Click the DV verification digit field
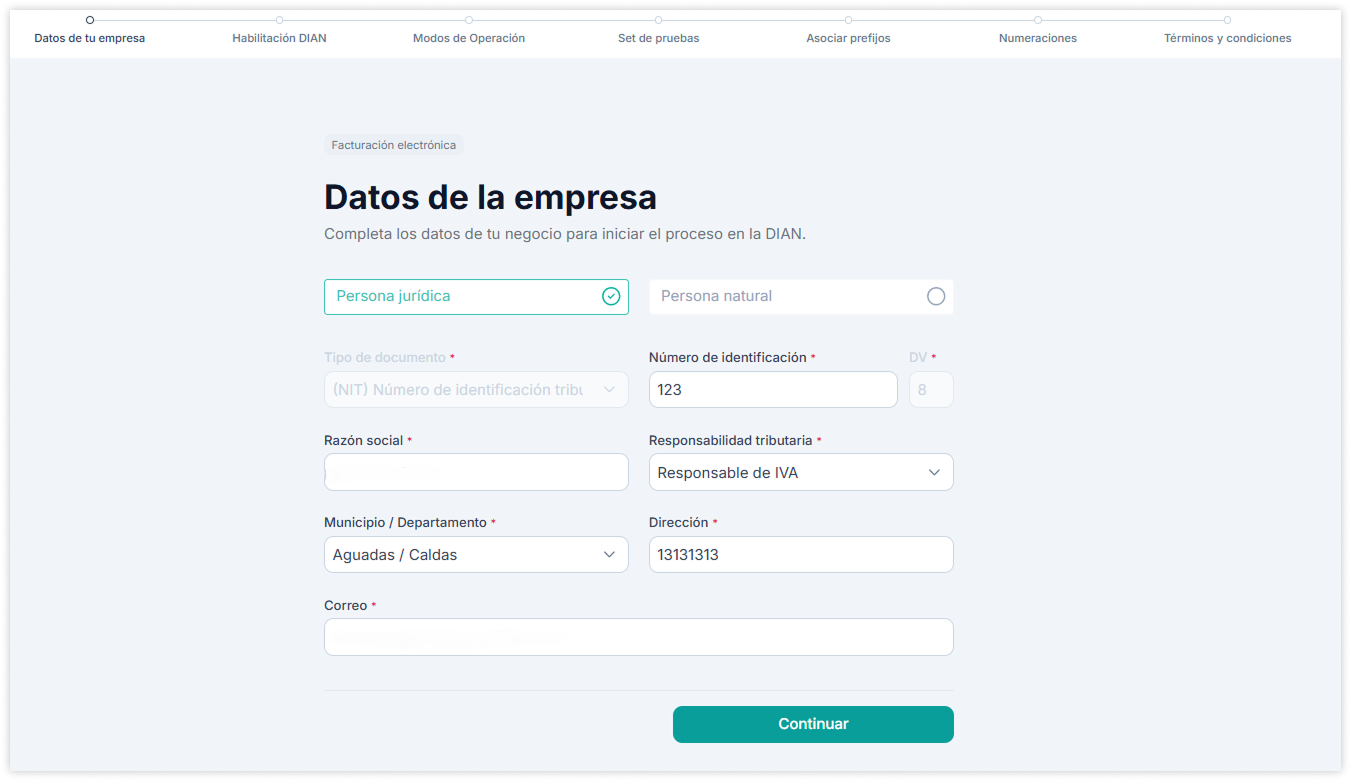 click(931, 390)
